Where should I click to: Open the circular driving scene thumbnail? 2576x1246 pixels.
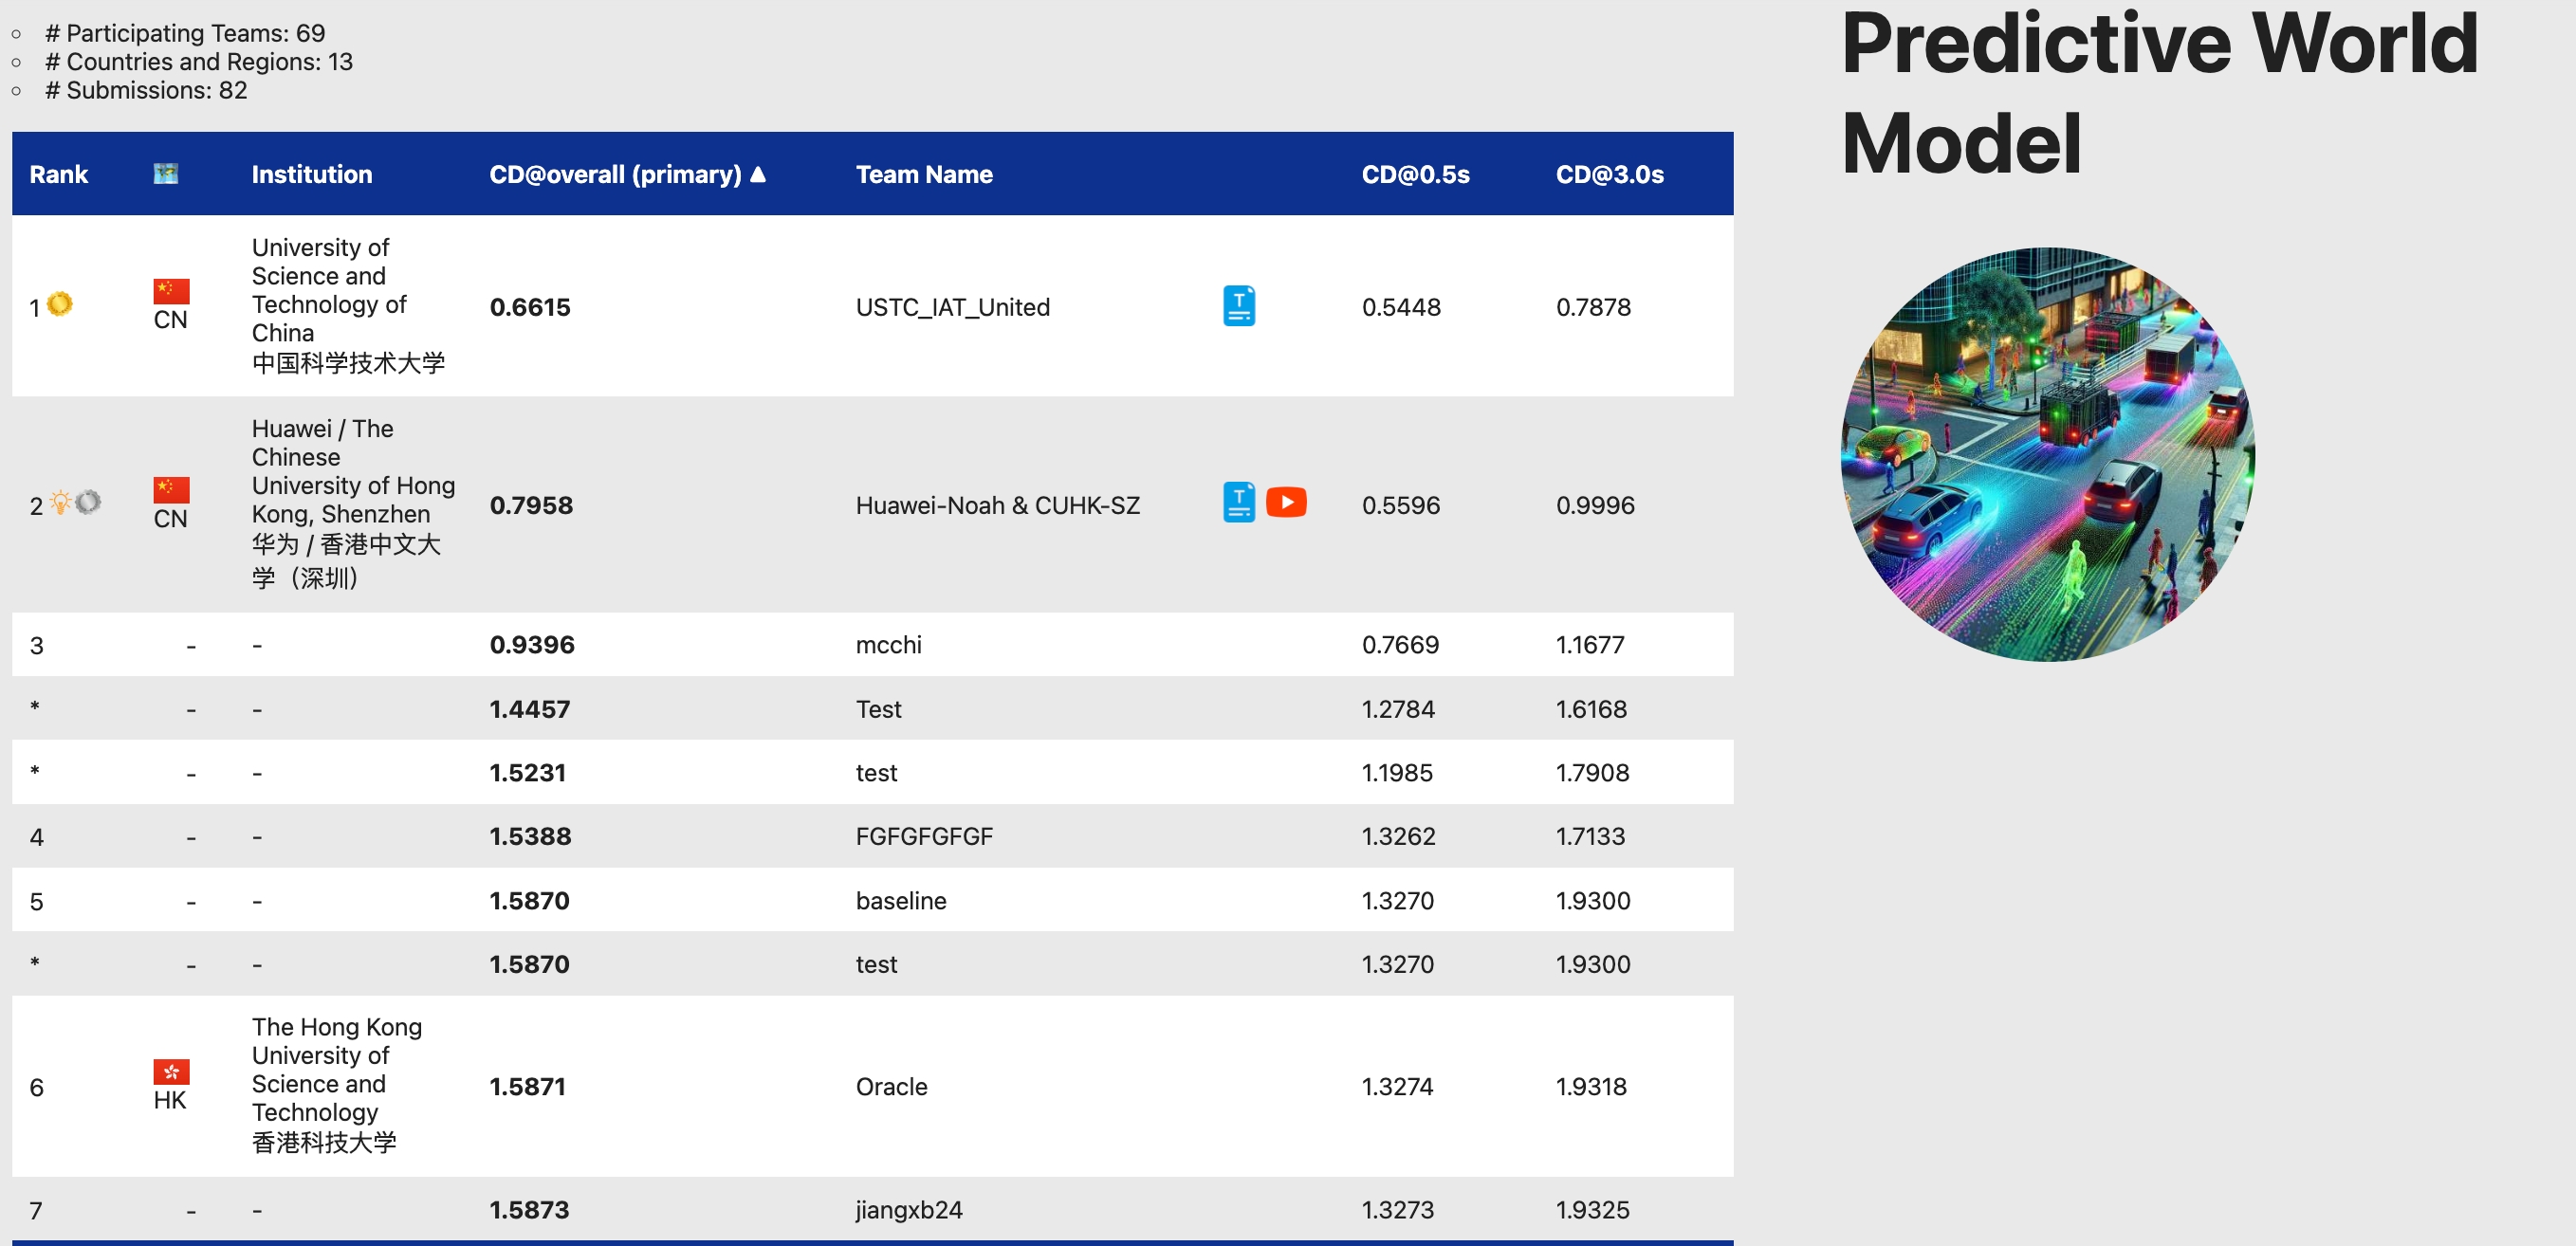coord(2047,454)
